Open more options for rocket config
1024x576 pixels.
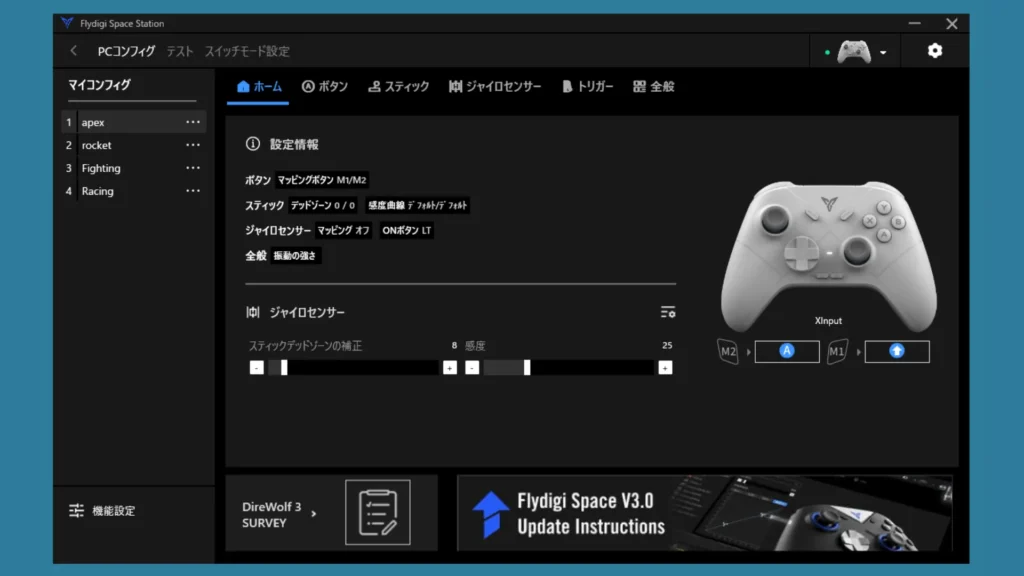pos(193,145)
